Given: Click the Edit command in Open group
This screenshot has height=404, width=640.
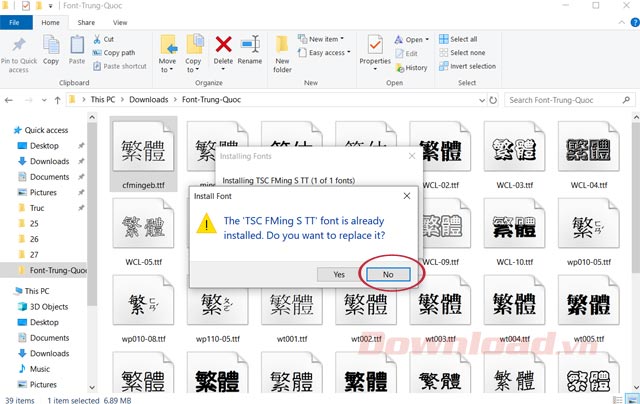Looking at the screenshot, I should coord(407,53).
